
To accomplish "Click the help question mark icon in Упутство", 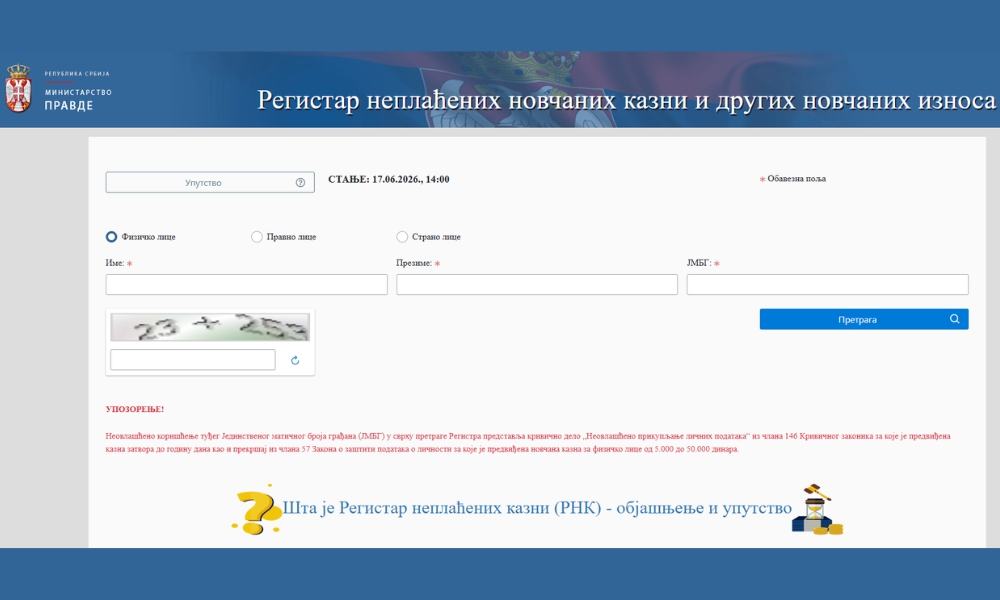I will click(300, 182).
